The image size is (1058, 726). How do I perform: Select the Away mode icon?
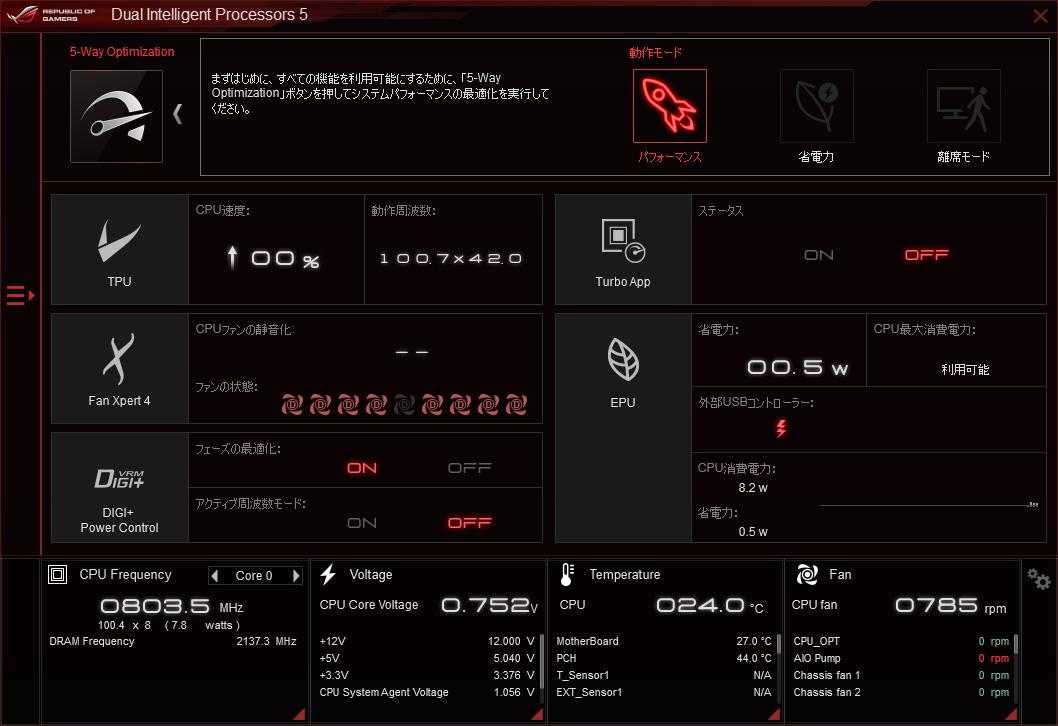point(964,106)
